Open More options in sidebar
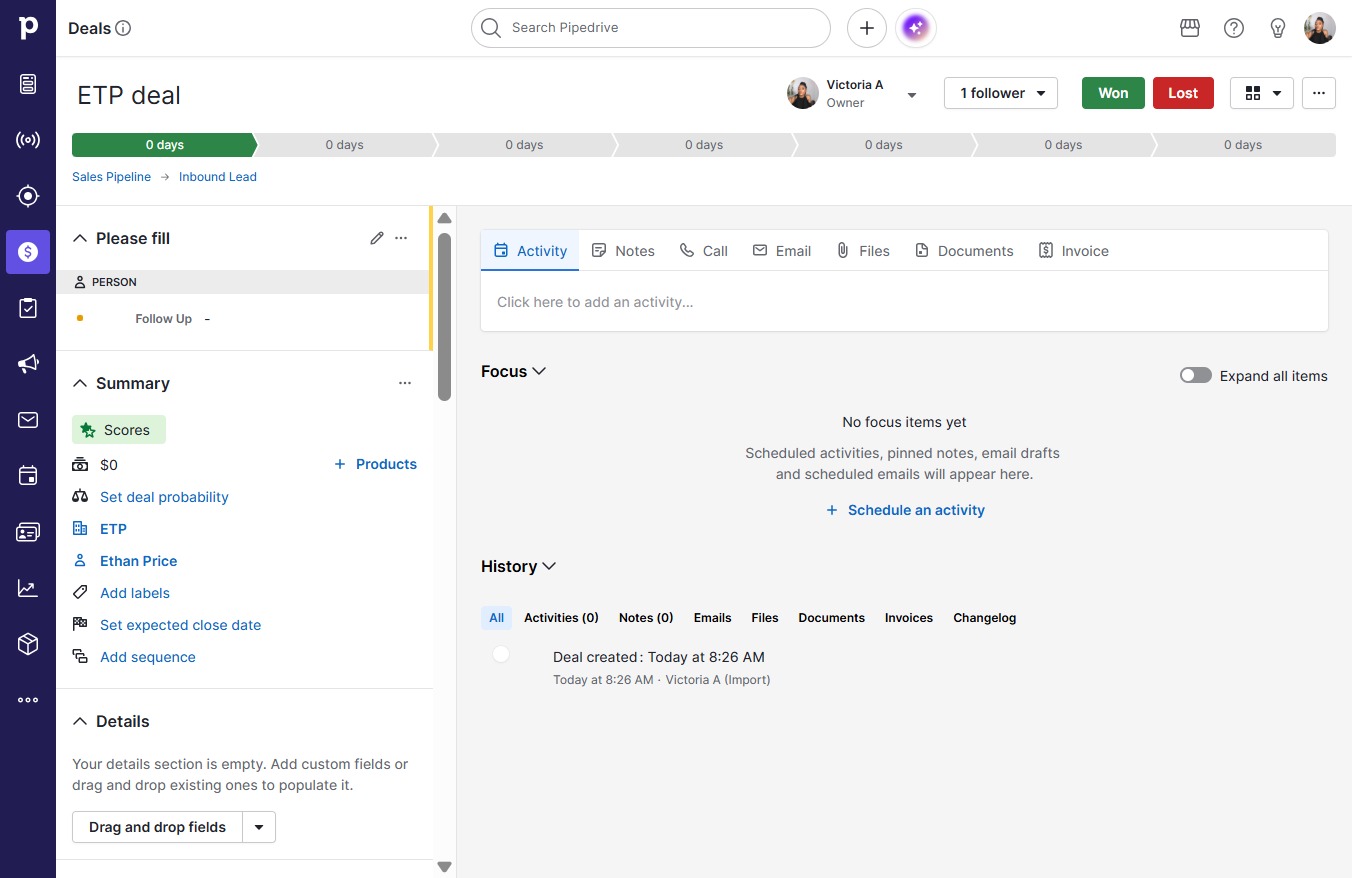 click(x=28, y=700)
